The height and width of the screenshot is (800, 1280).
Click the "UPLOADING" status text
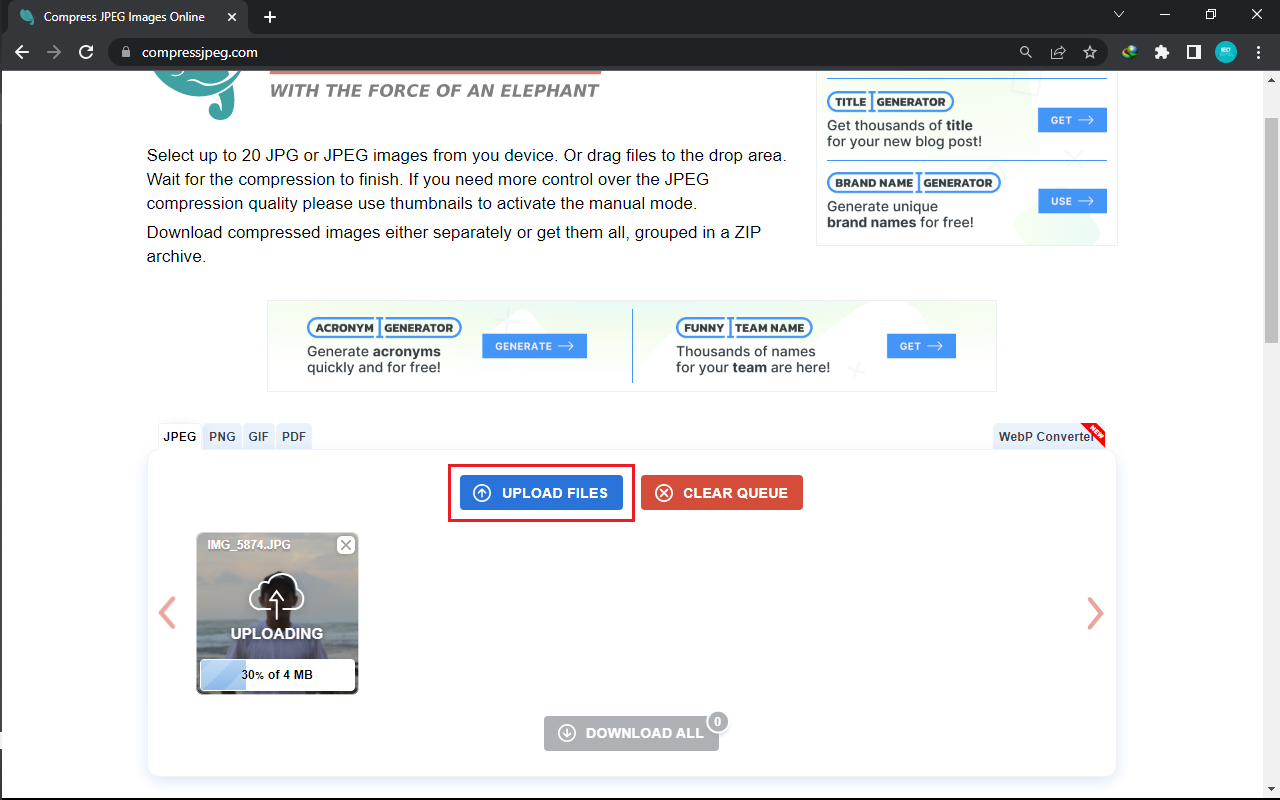point(277,634)
